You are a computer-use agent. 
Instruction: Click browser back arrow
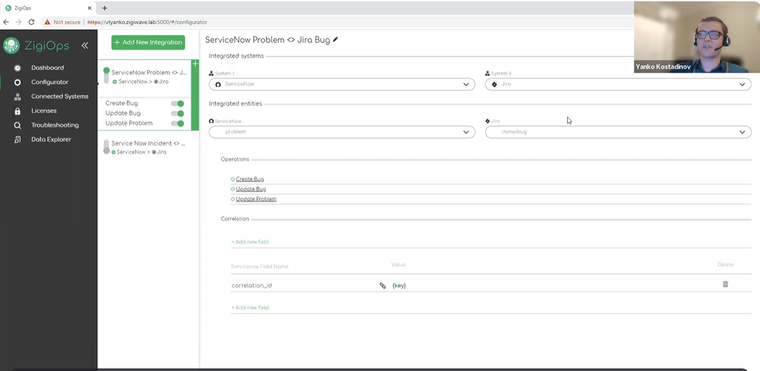(x=6, y=22)
